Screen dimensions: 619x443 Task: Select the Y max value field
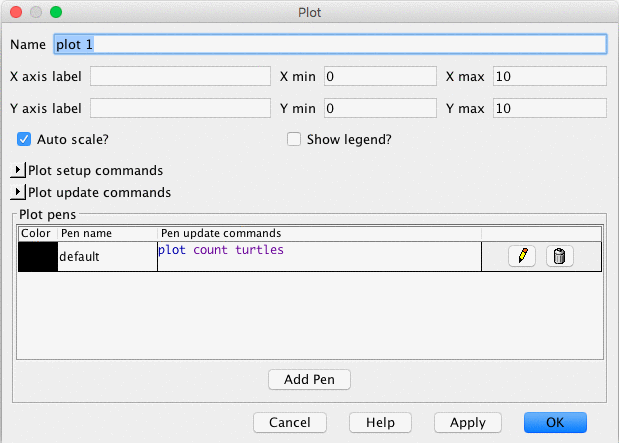coord(550,108)
